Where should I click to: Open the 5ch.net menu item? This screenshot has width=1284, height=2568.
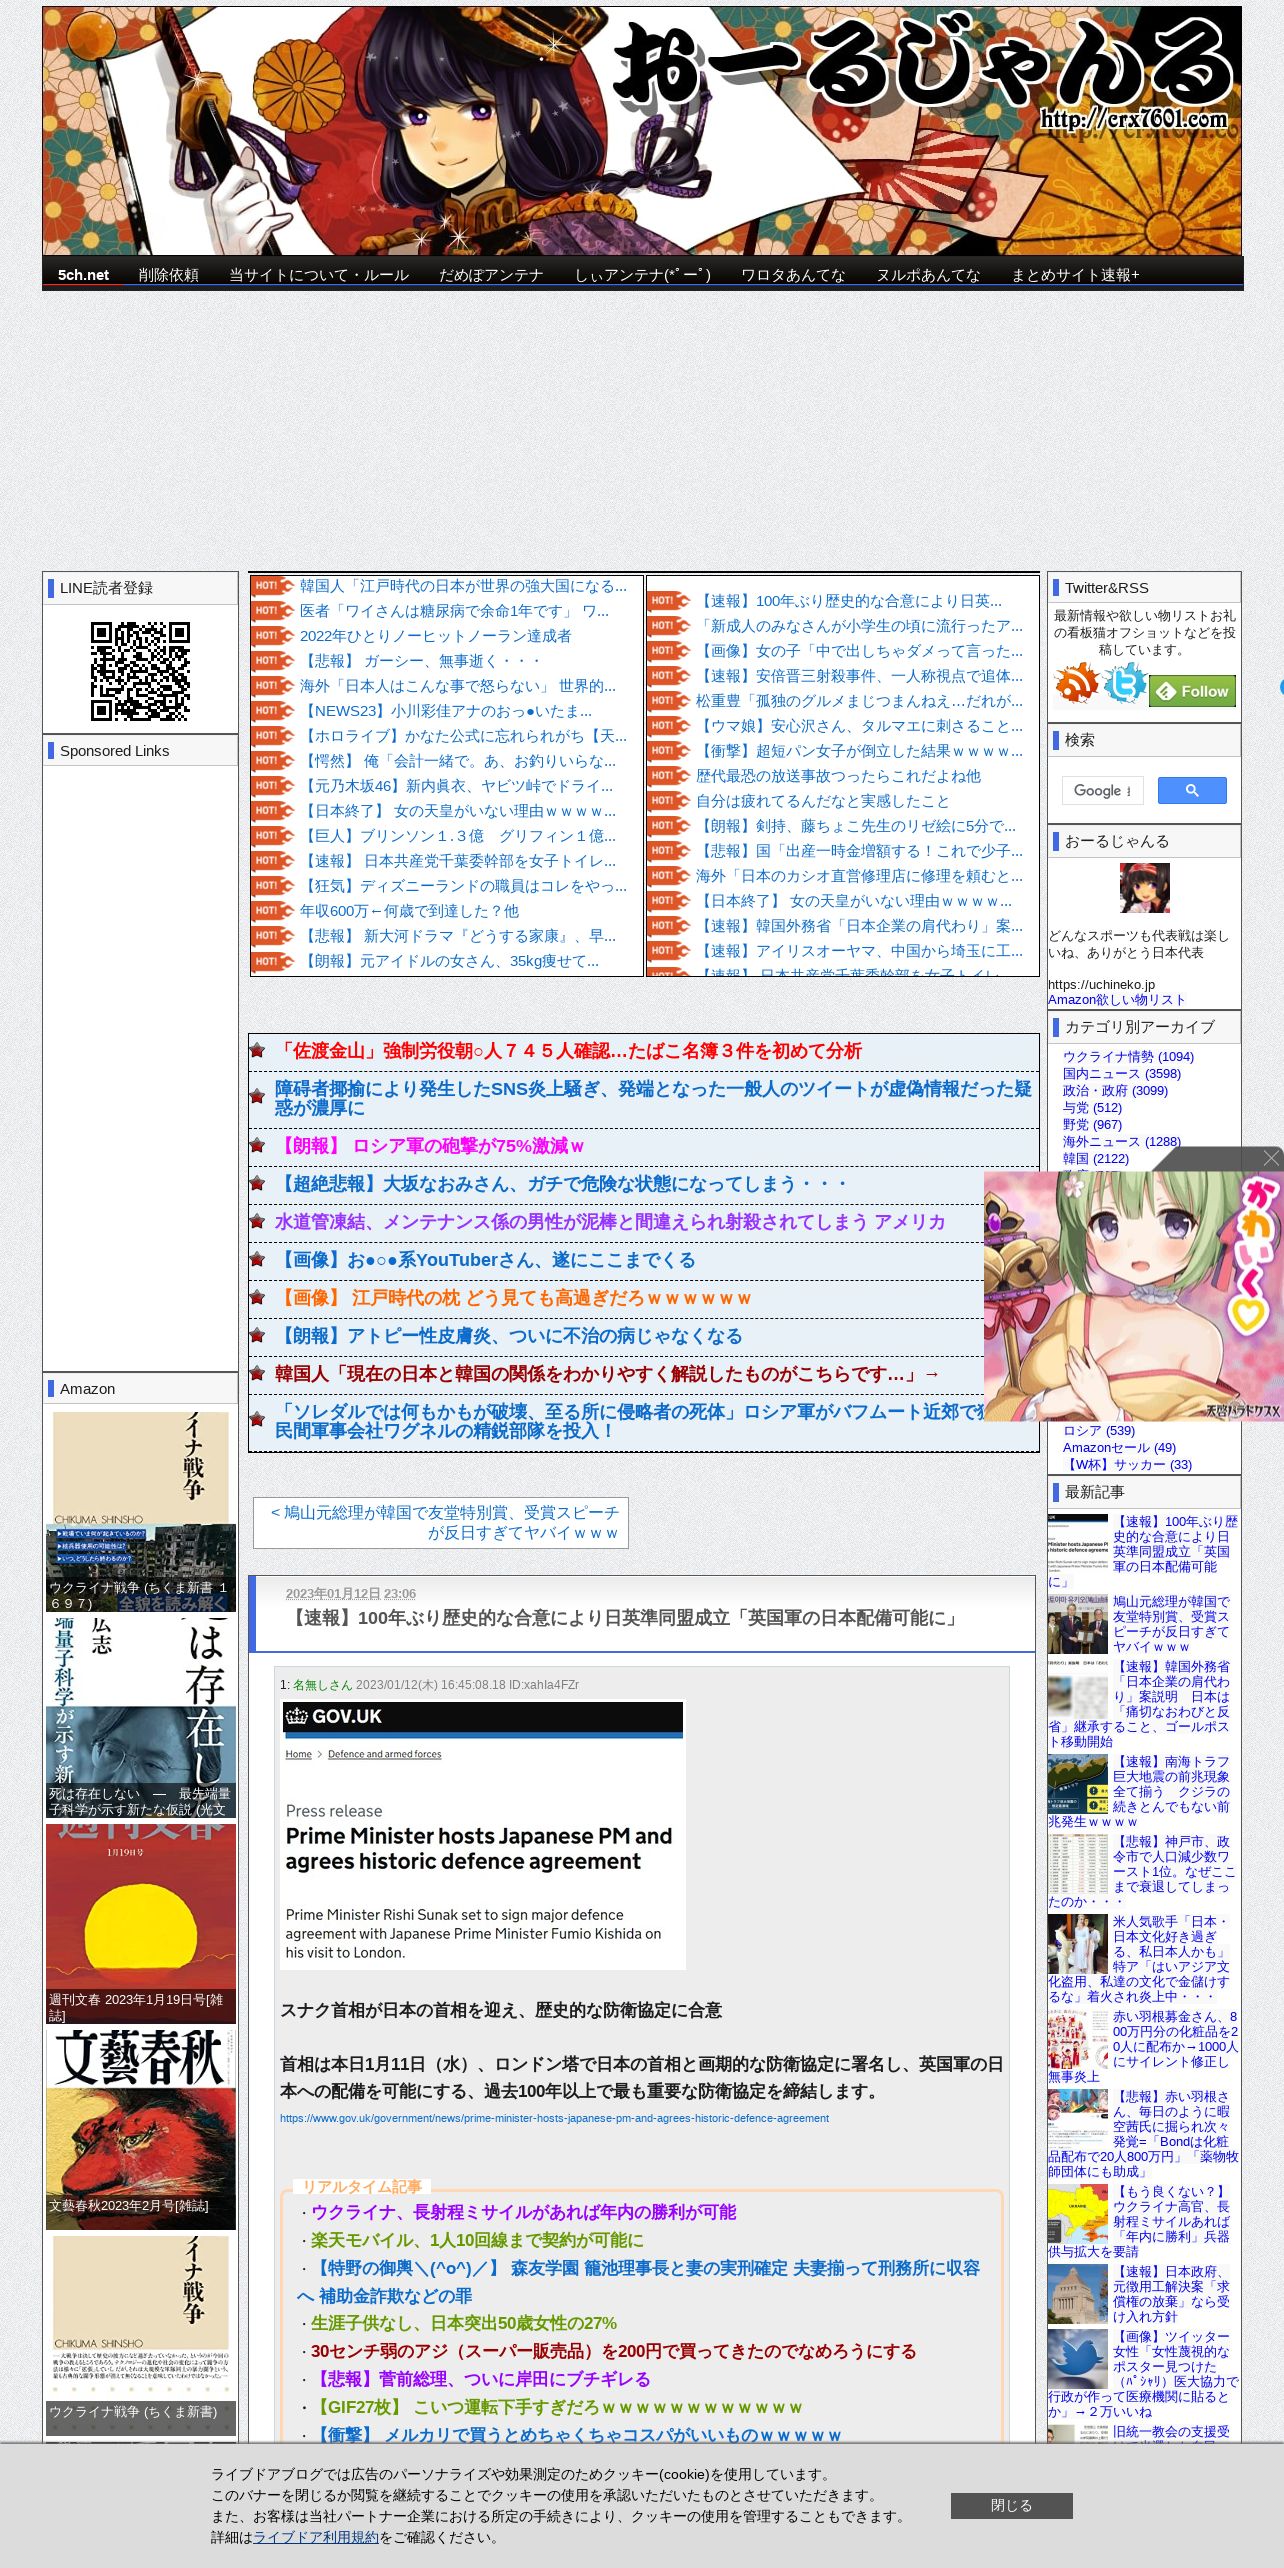tap(83, 275)
